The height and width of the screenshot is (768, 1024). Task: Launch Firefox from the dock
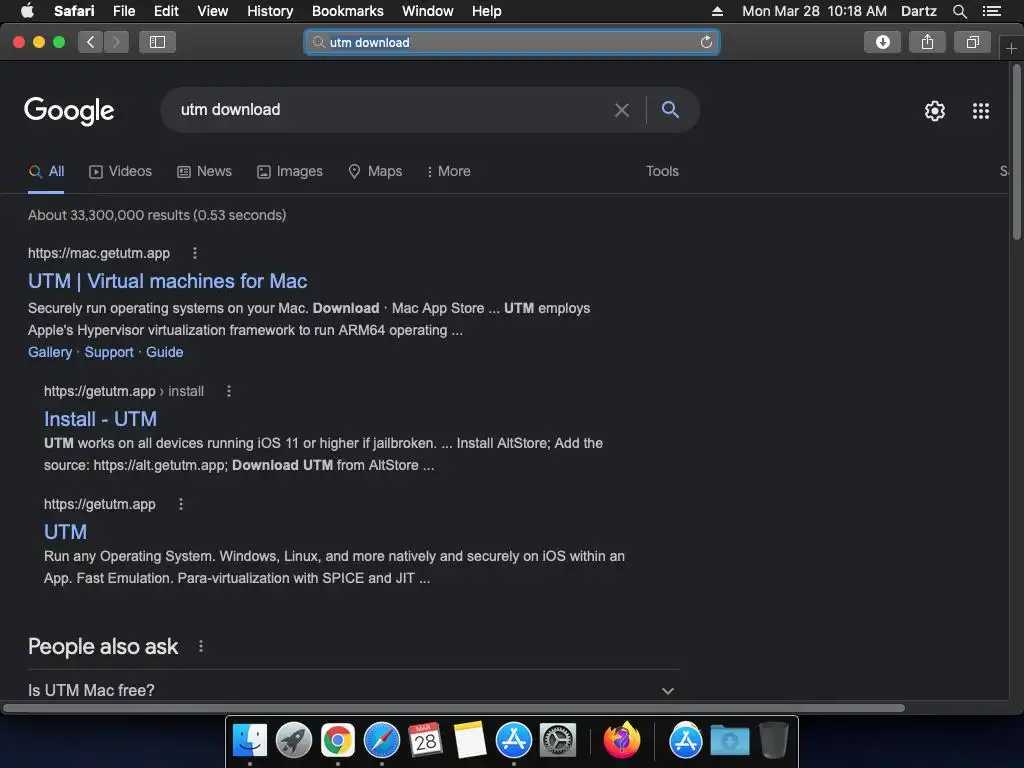[622, 741]
